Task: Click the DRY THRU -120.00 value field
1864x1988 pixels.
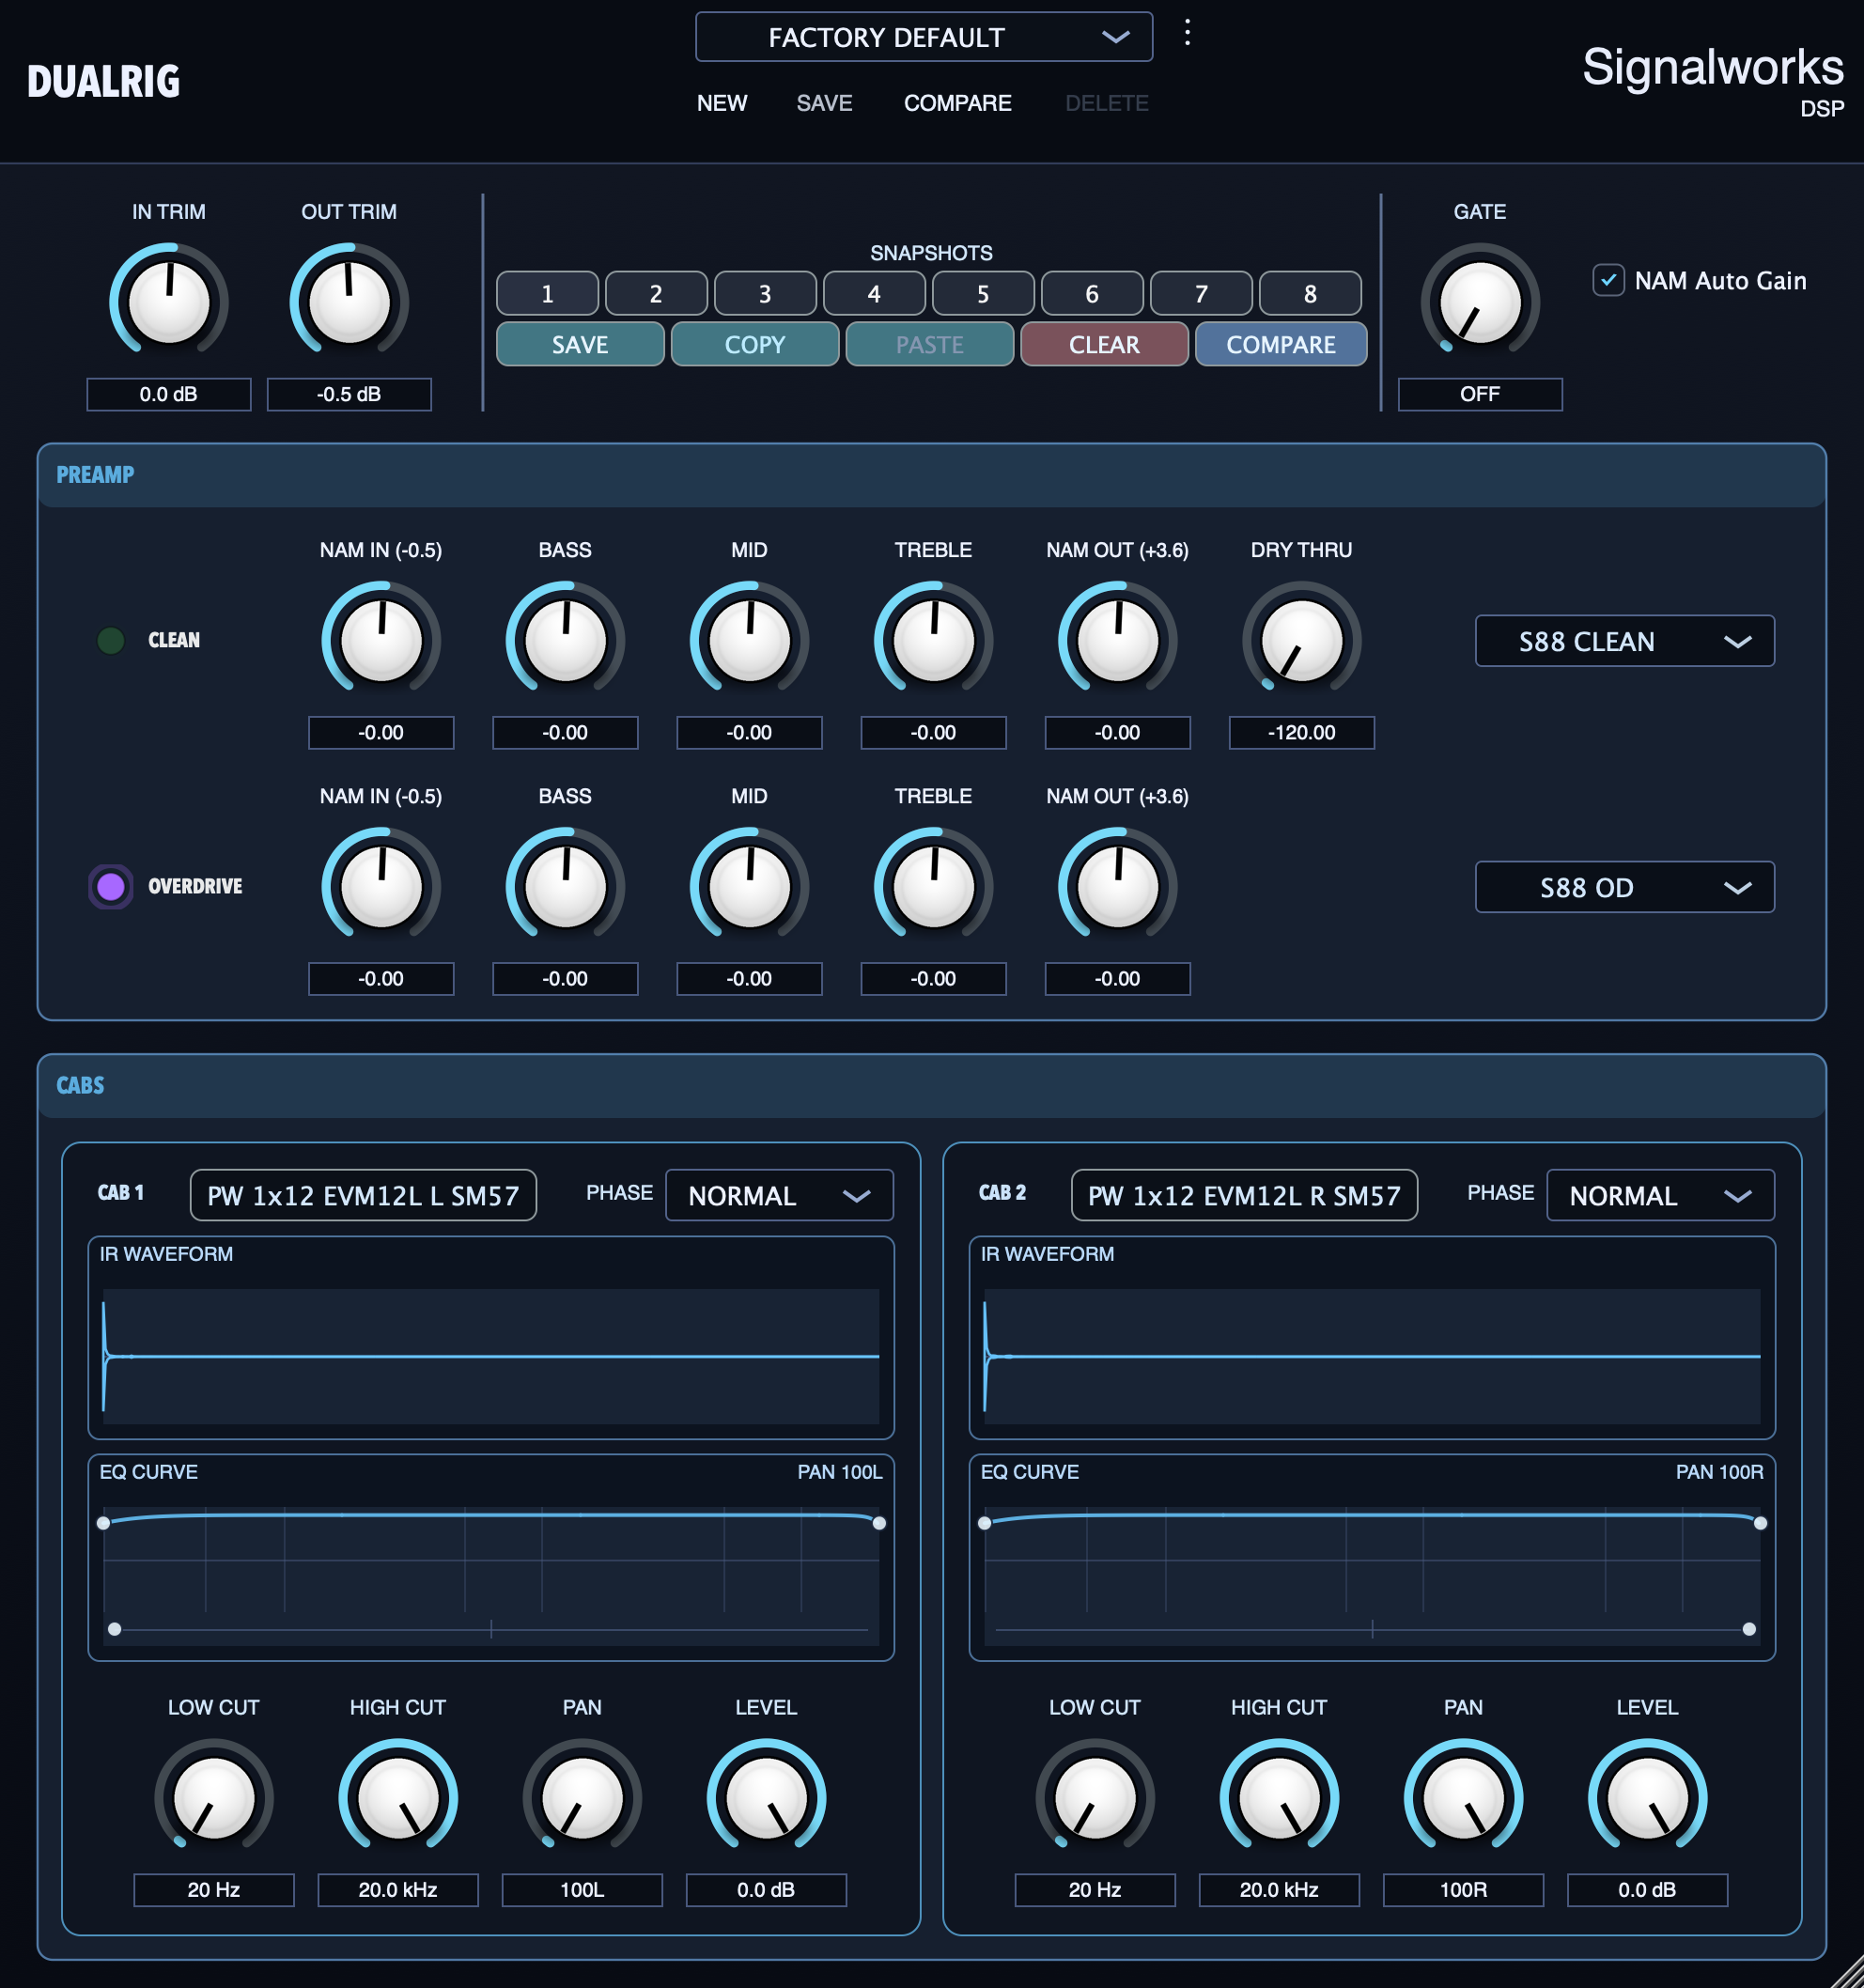Action: click(x=1302, y=732)
